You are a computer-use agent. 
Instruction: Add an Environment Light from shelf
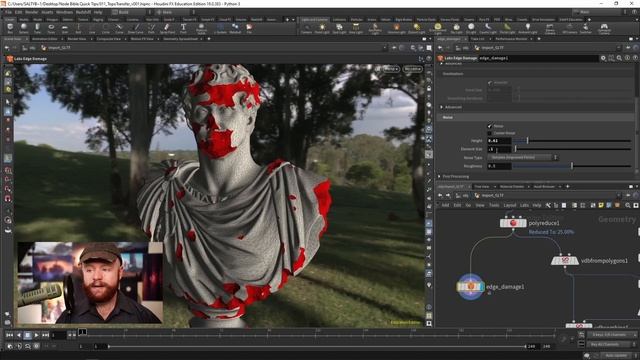437,29
